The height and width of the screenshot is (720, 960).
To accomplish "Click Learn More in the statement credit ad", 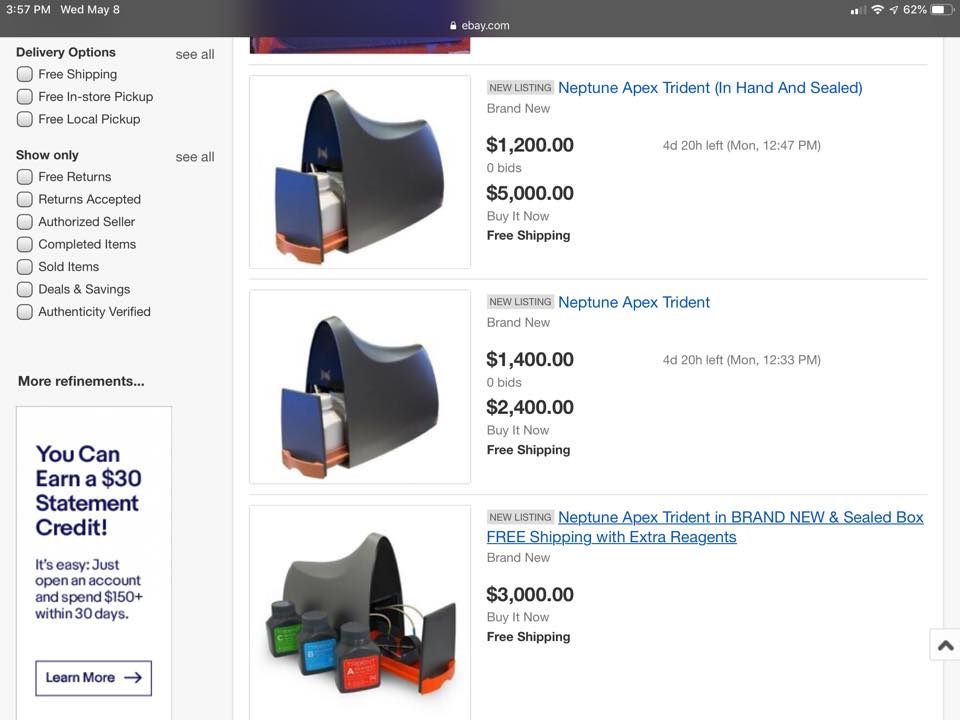I will pos(94,678).
